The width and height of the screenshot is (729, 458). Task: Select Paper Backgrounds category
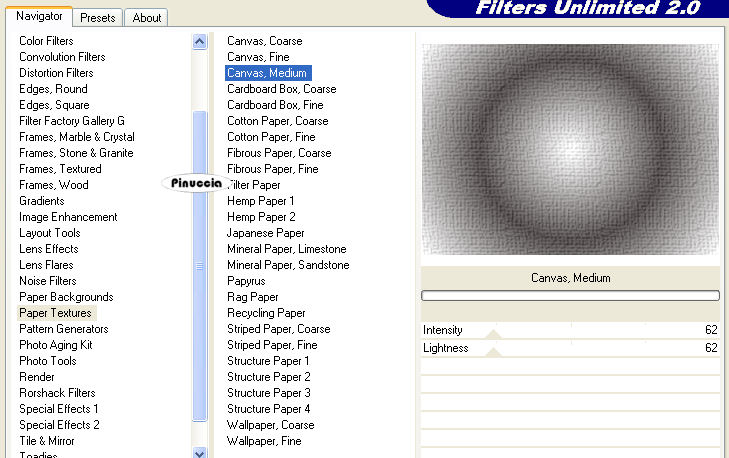coord(66,297)
